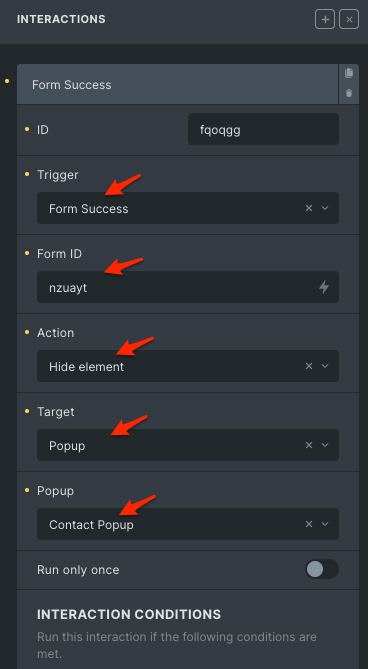Clear the Contact Popup selection

click(x=309, y=524)
